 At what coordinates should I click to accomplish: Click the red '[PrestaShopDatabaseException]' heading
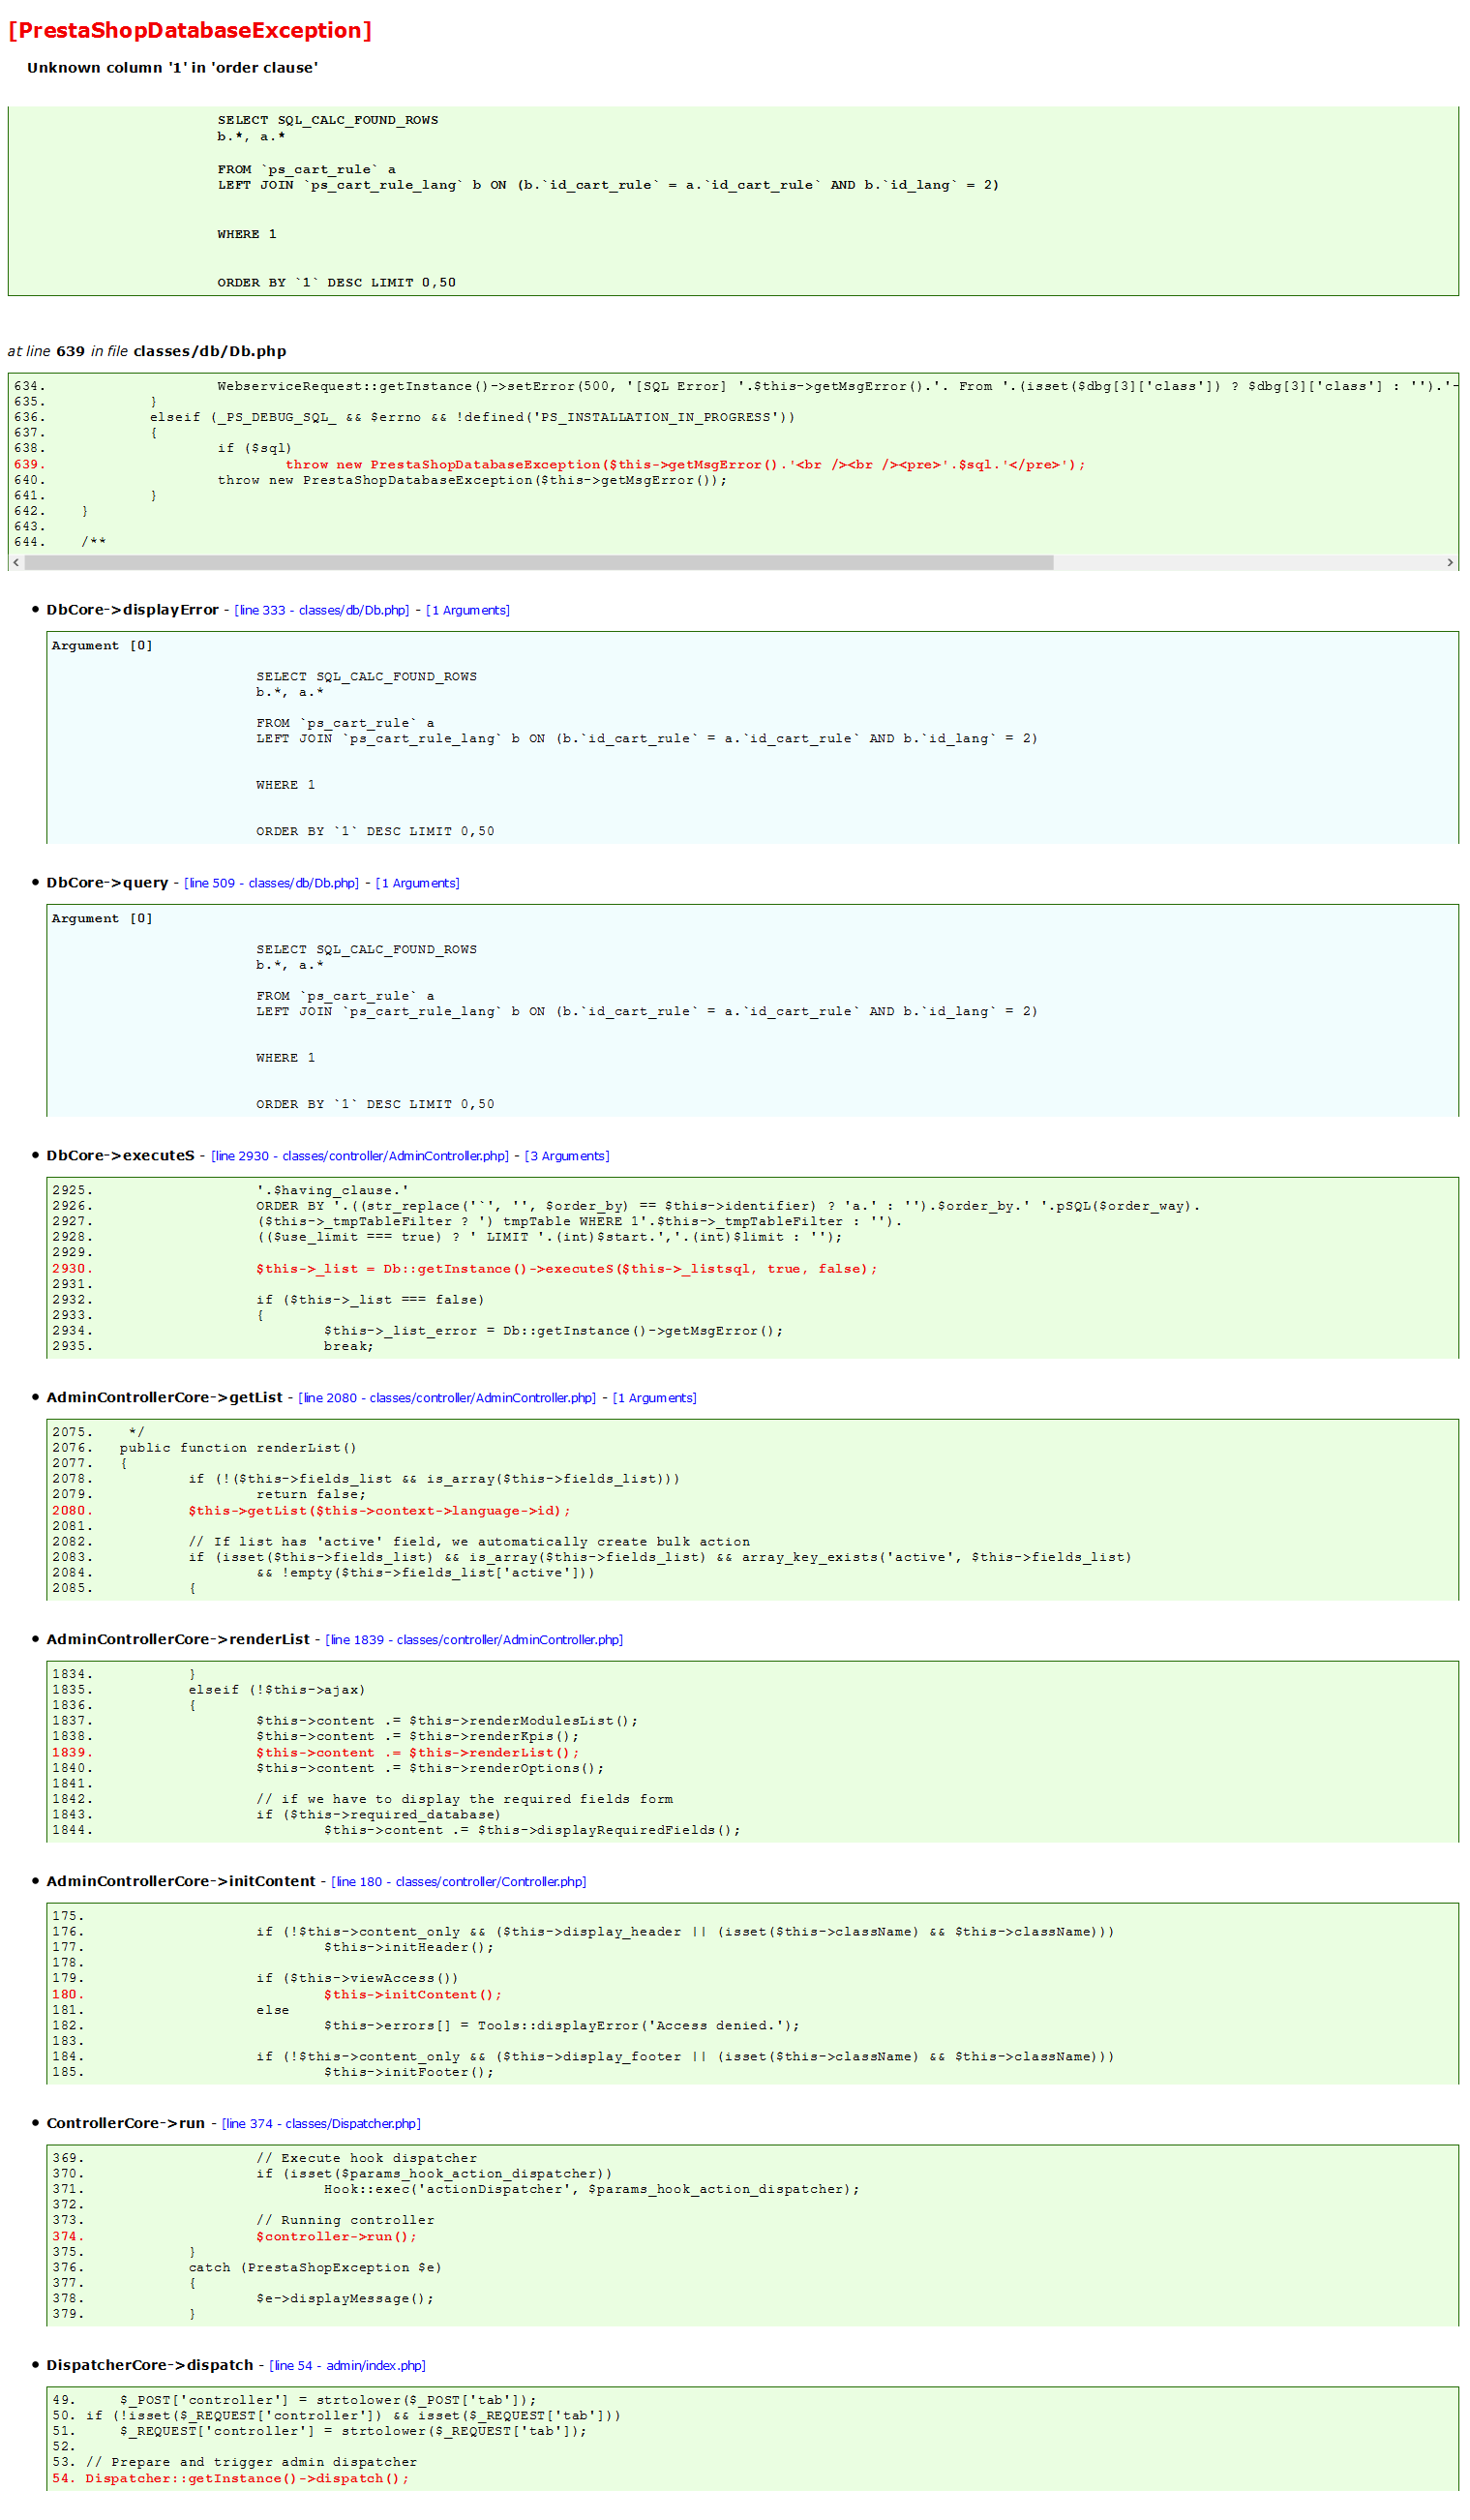click(190, 31)
